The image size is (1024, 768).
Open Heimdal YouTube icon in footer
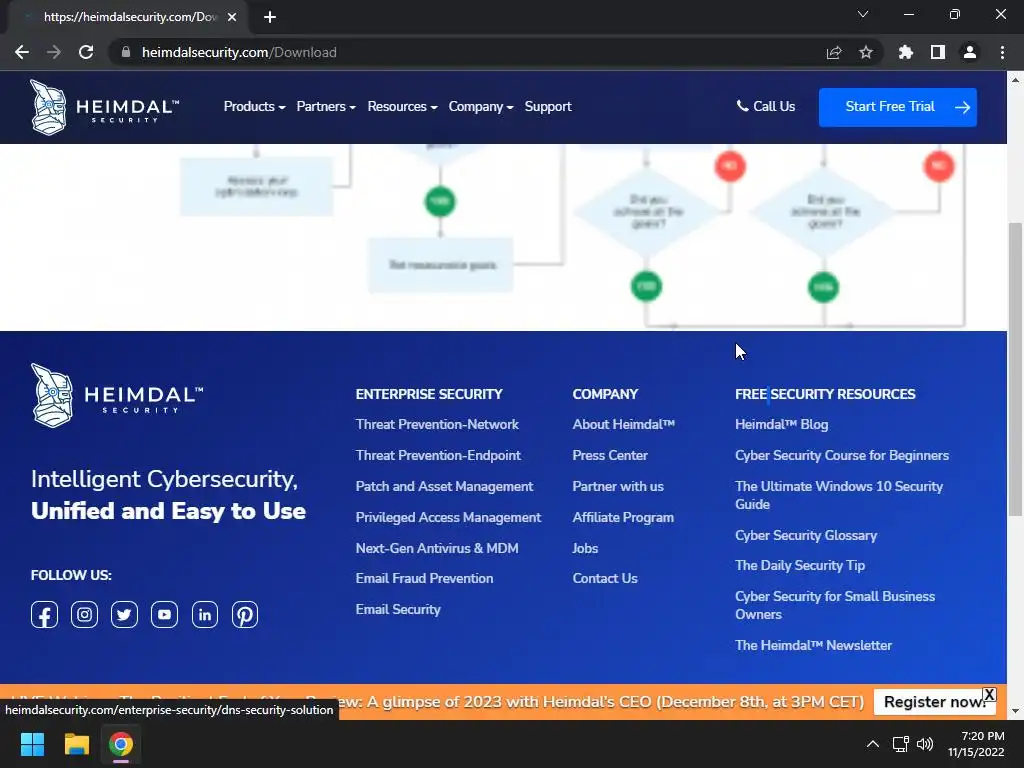[165, 615]
